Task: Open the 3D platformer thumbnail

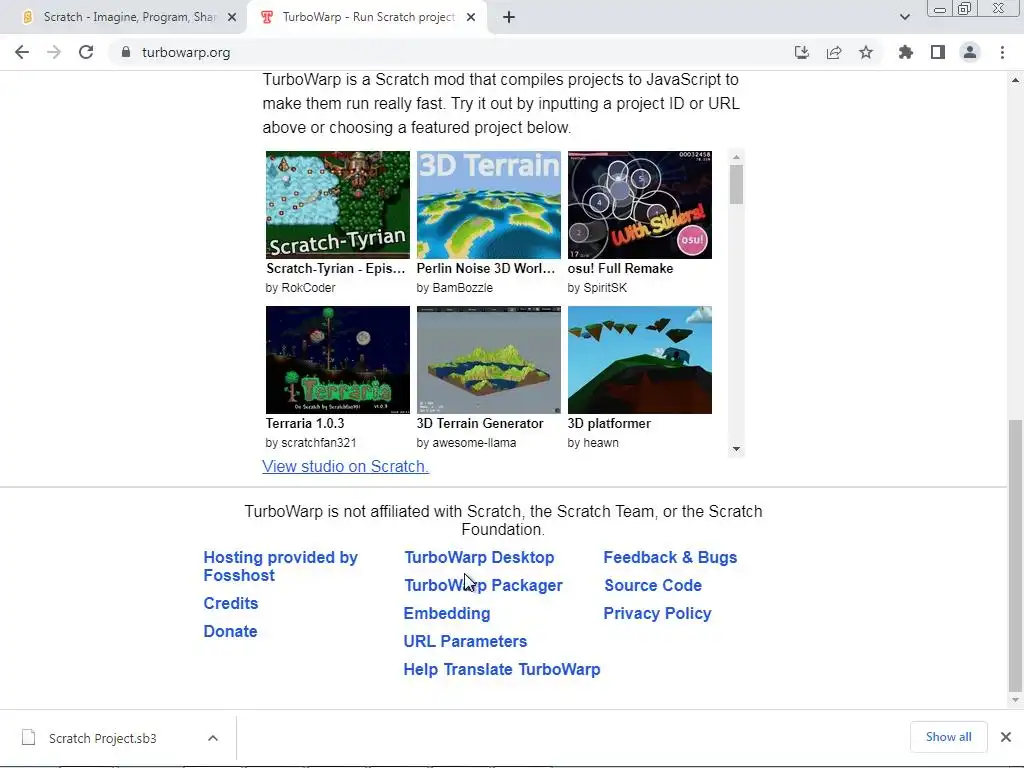Action: click(x=639, y=360)
